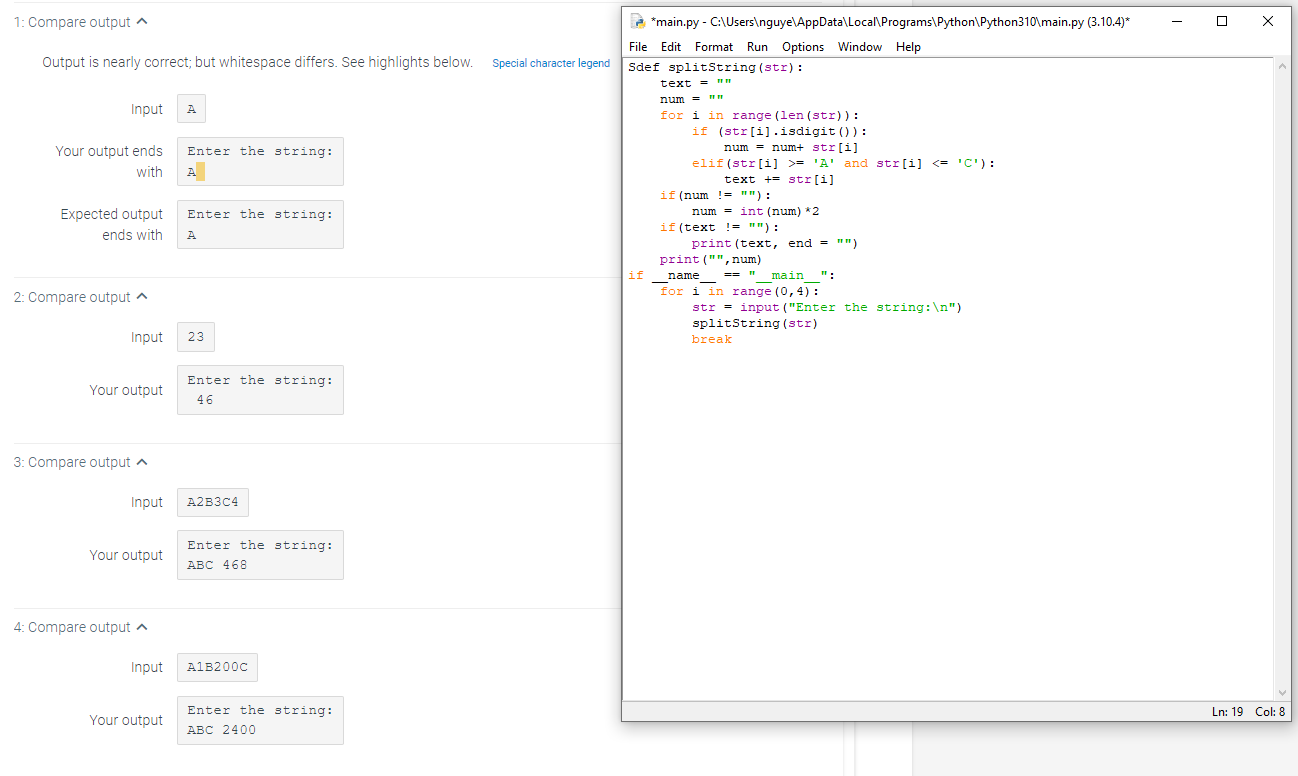Click the scrollbar down arrow in the editor
1298x776 pixels.
click(x=1282, y=691)
